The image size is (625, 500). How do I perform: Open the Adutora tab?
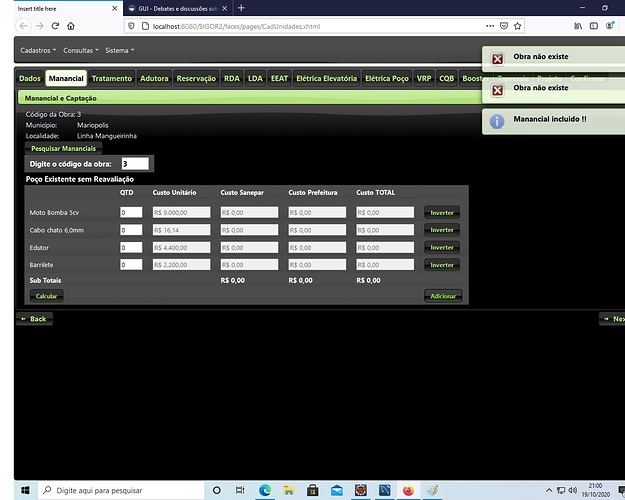click(x=154, y=79)
